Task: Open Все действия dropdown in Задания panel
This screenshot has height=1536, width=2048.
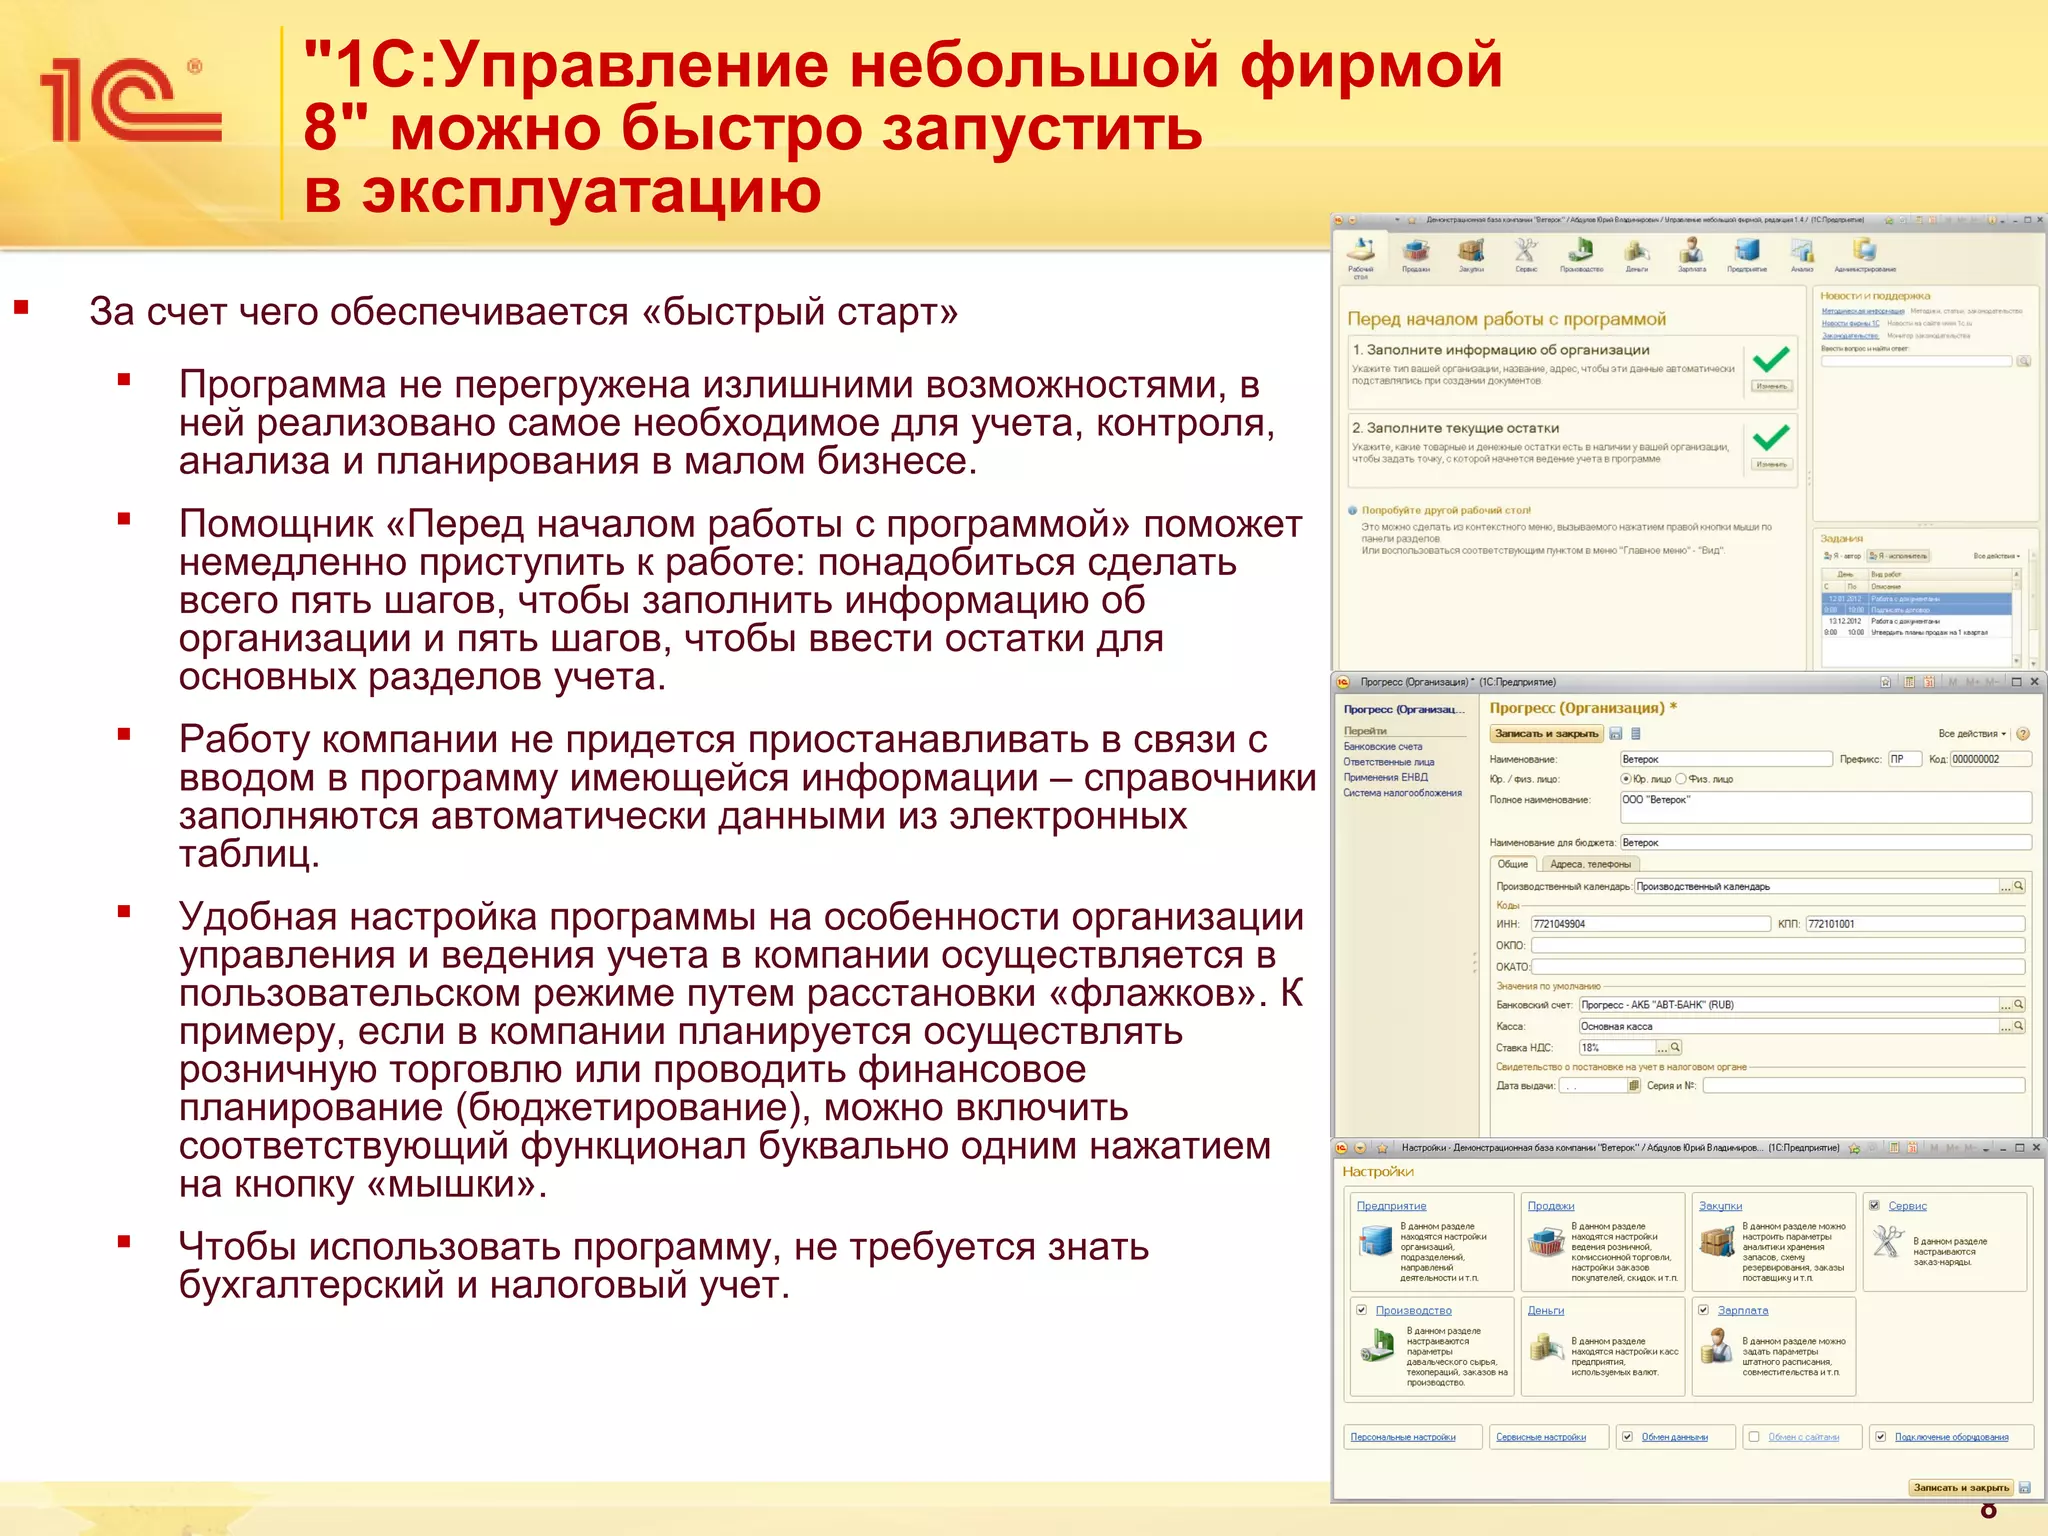Action: point(1996,555)
